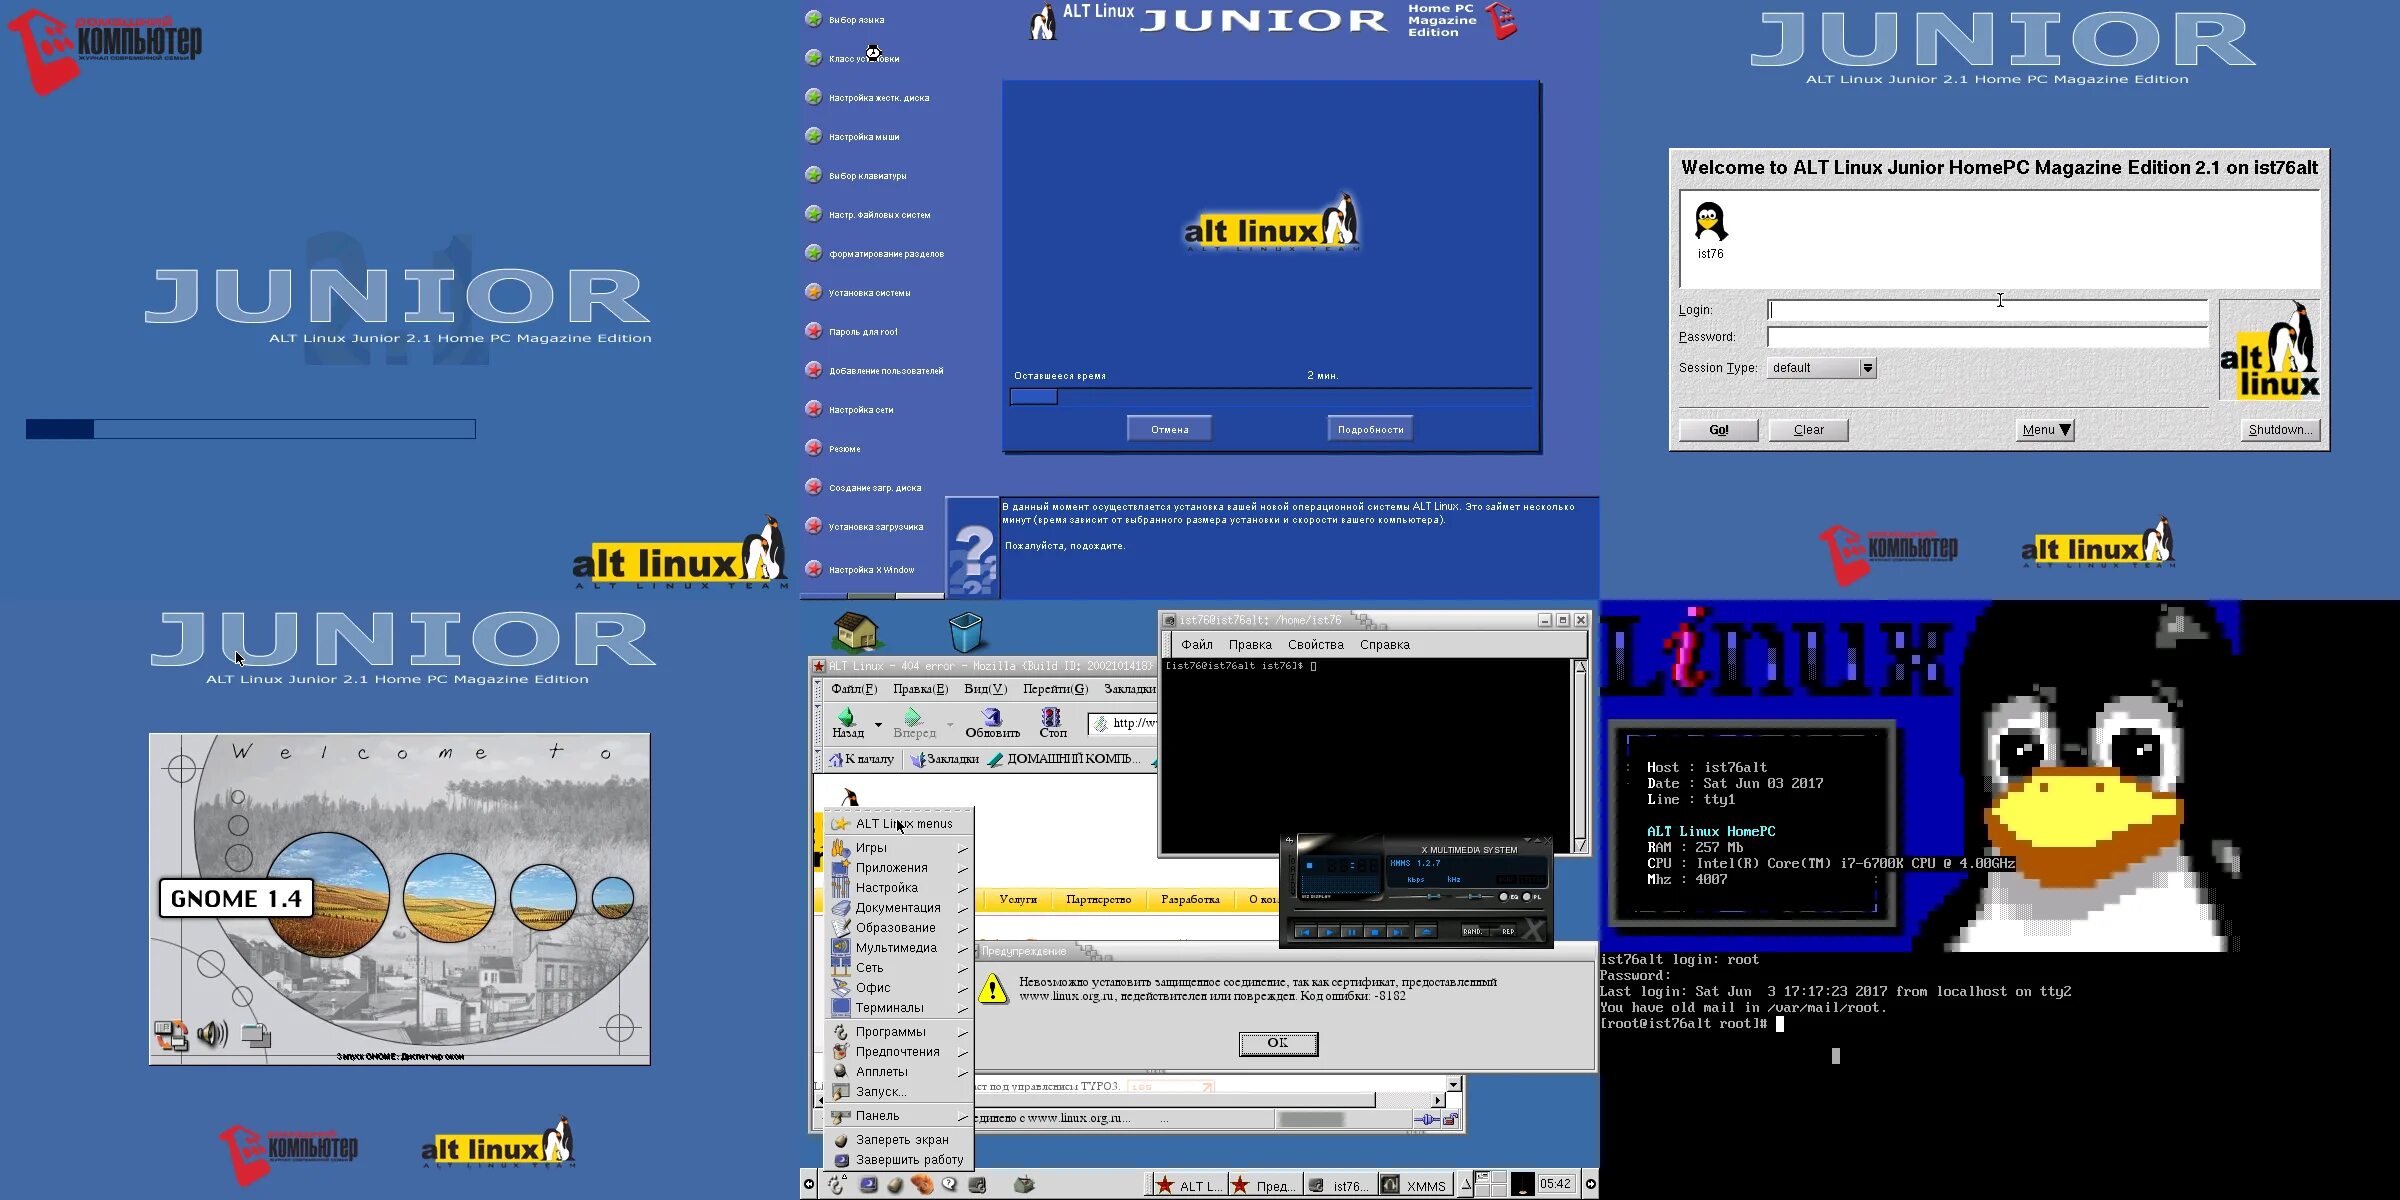This screenshot has width=2400, height=1200.
Task: Click the Закладки bookmarks icon in Mozilla toolbar
Action: coord(917,759)
